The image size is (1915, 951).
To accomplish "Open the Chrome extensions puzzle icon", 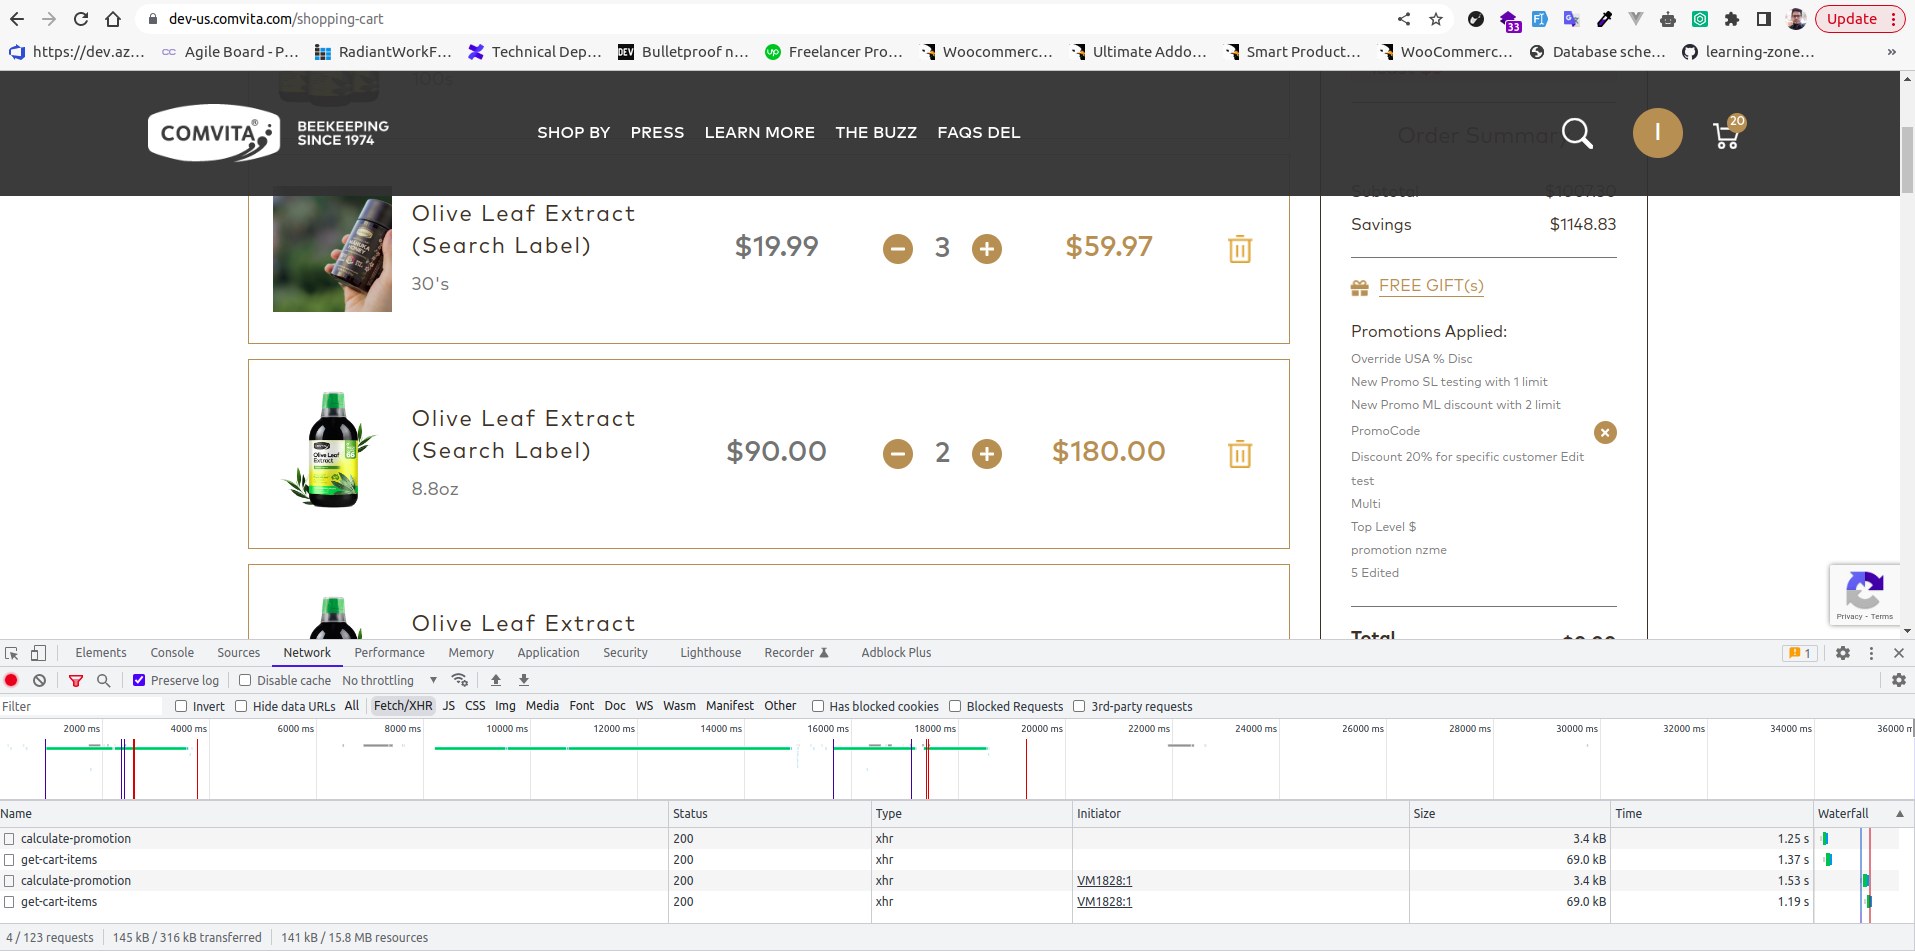I will 1732,19.
